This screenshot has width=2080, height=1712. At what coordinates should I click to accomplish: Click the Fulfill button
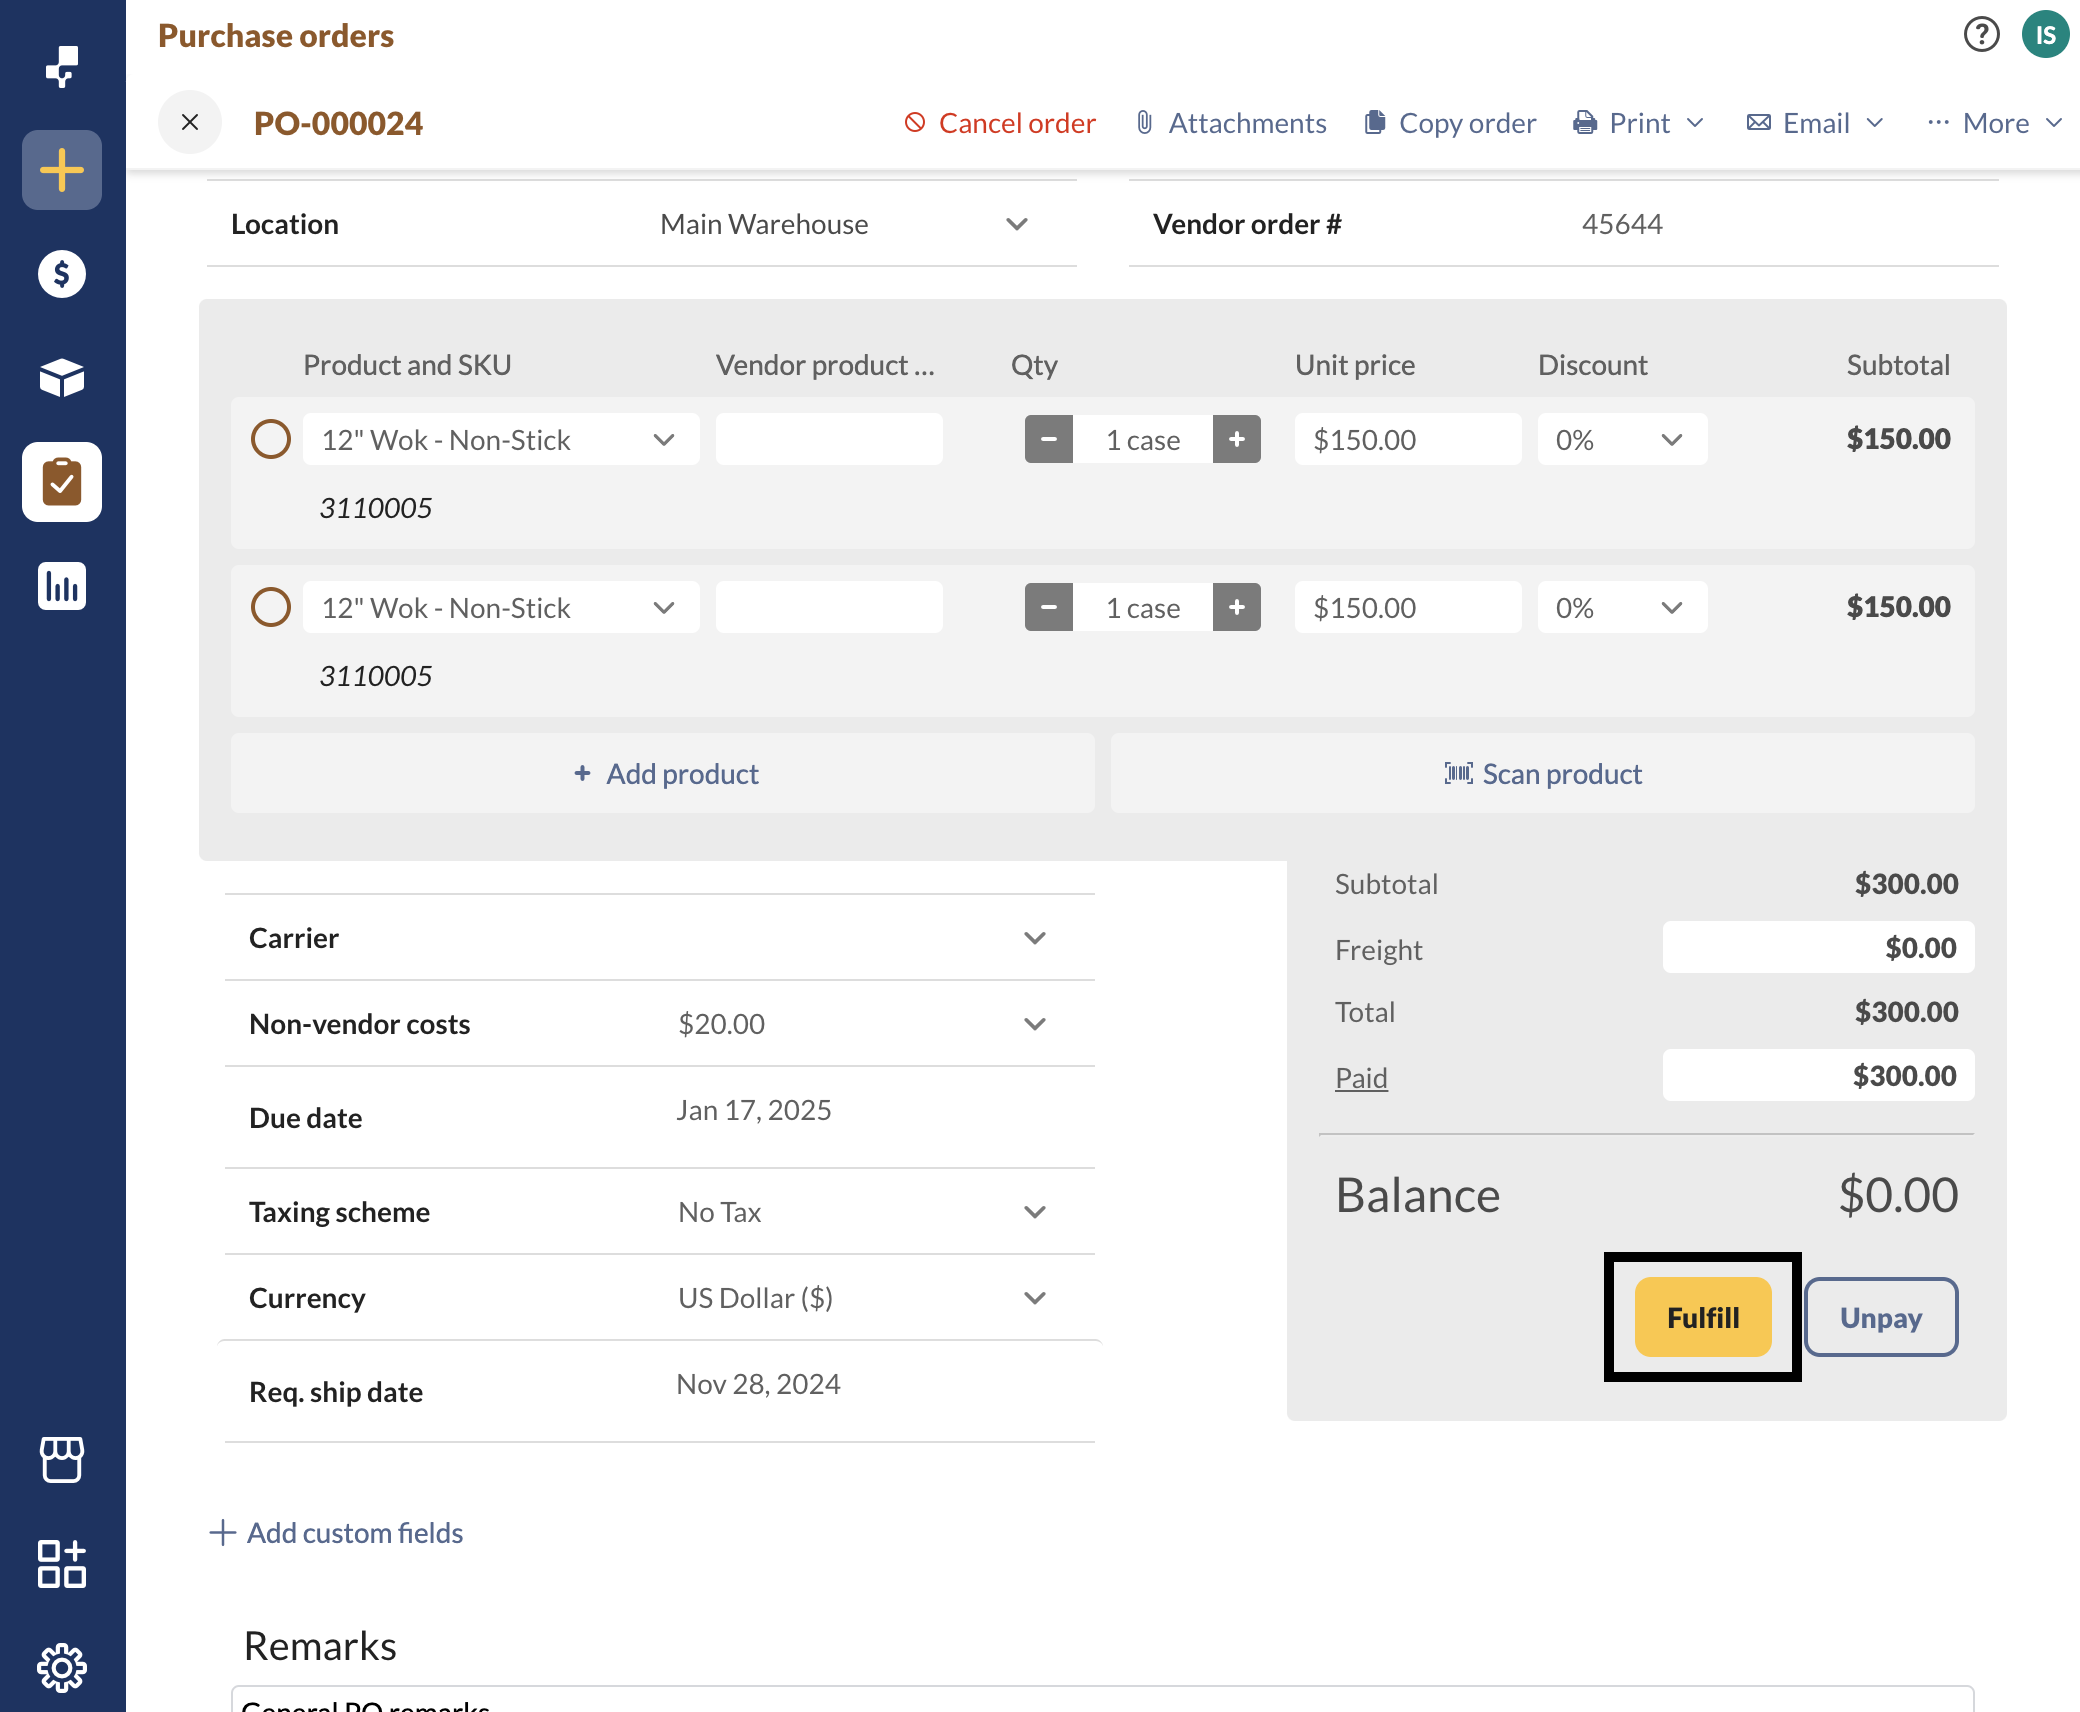point(1702,1317)
